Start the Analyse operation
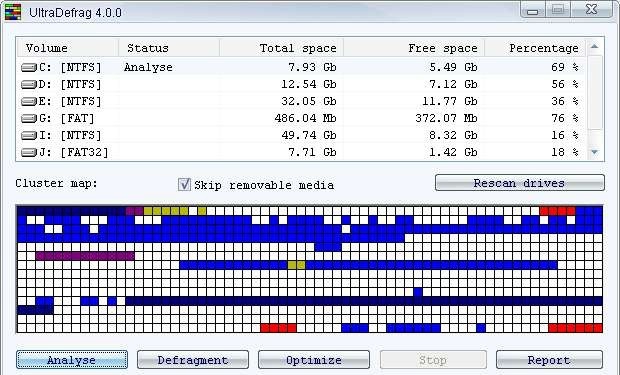 click(x=72, y=360)
